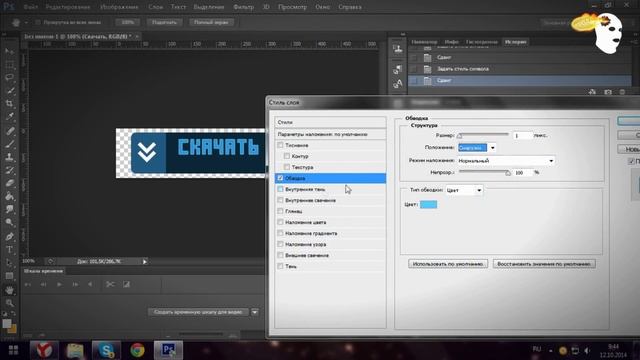Enable the Тень checkbox

click(x=280, y=266)
